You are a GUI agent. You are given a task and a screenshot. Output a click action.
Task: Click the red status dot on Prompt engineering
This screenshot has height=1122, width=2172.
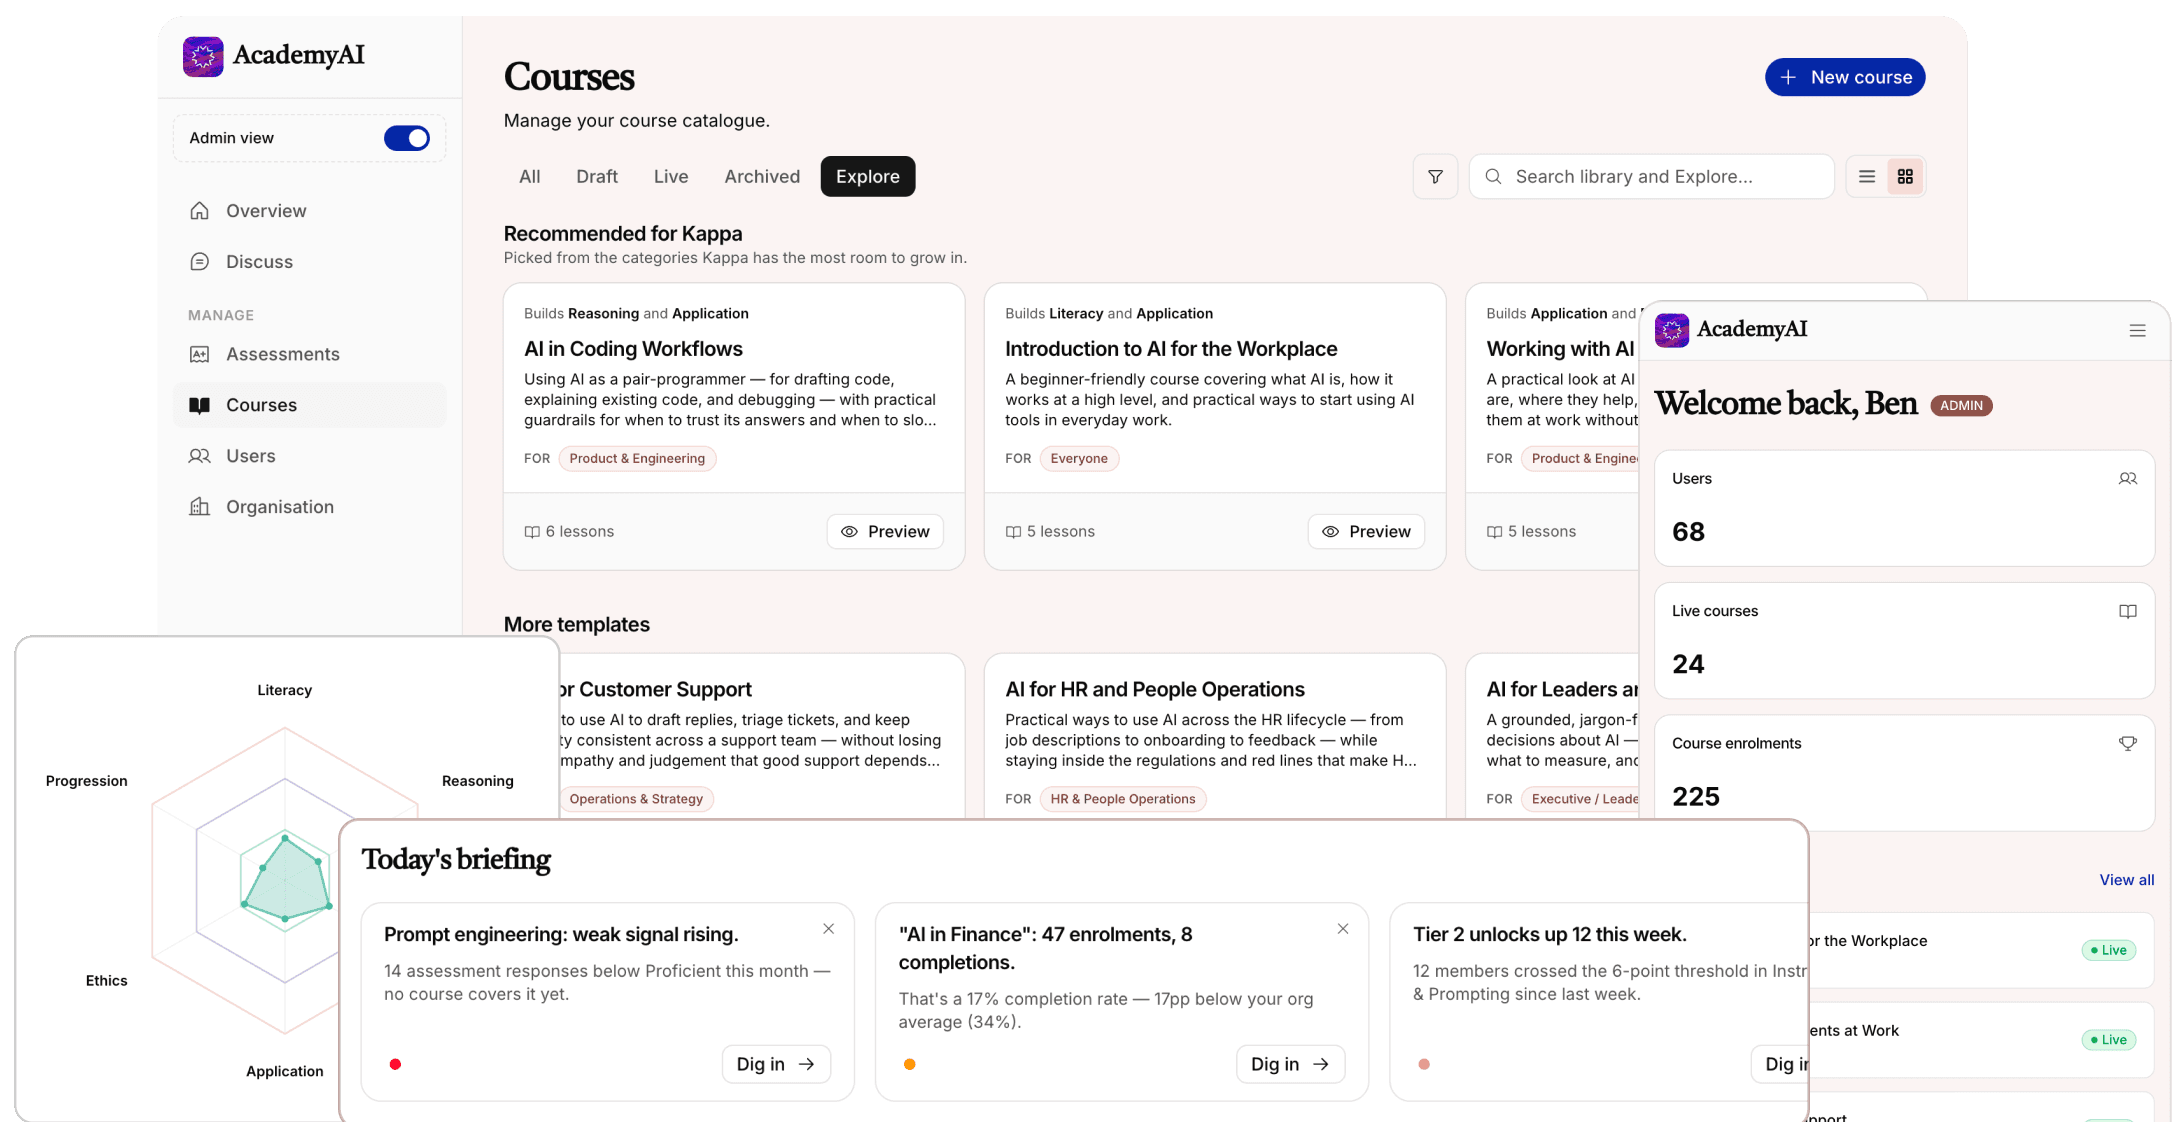395,1064
